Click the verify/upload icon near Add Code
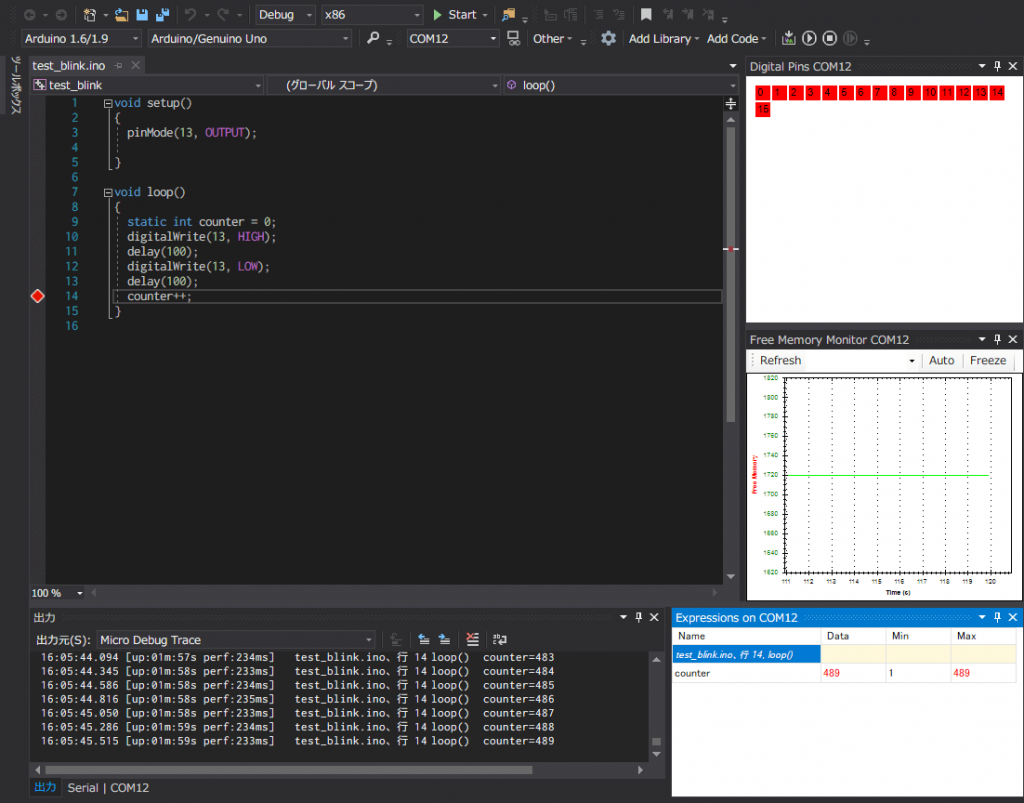Screen dimensions: 1024x803 [788, 37]
